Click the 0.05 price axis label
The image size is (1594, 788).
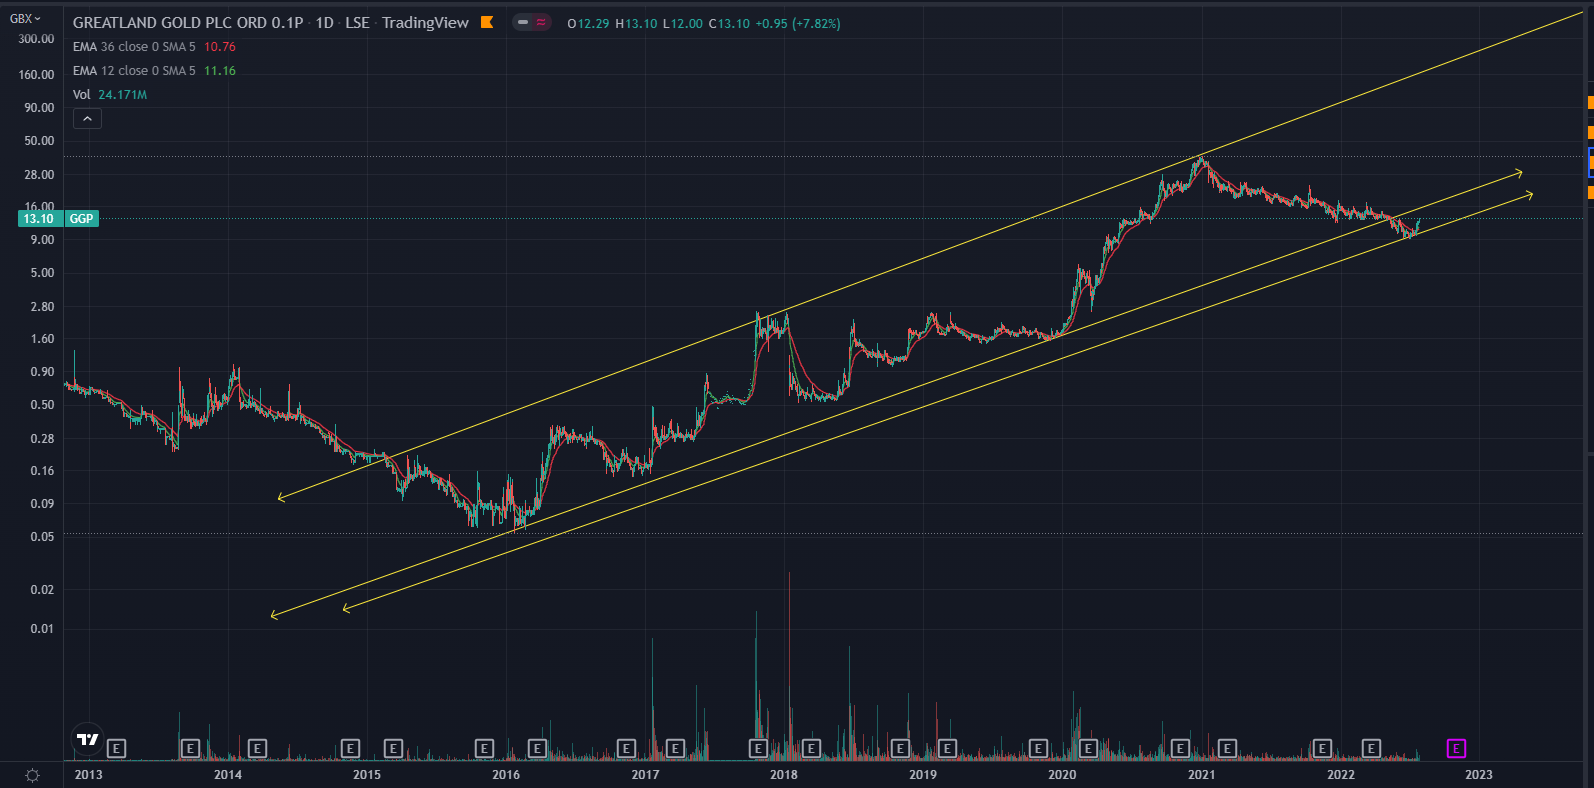tap(43, 537)
